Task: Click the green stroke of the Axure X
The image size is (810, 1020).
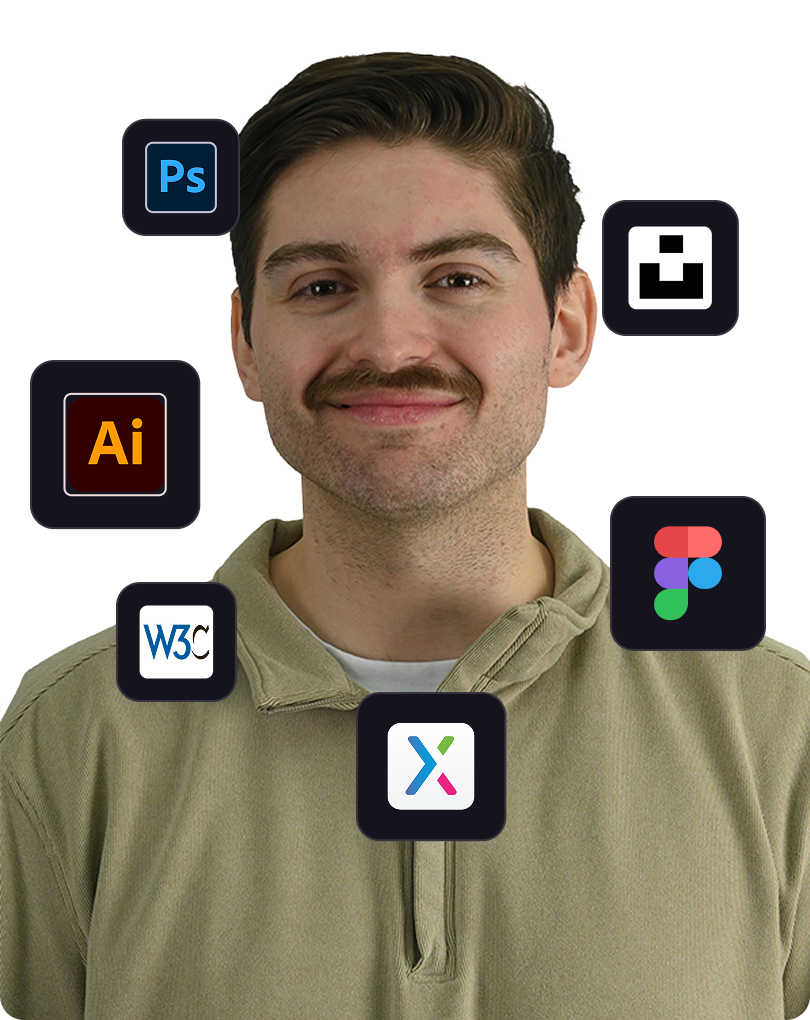Action: [445, 747]
